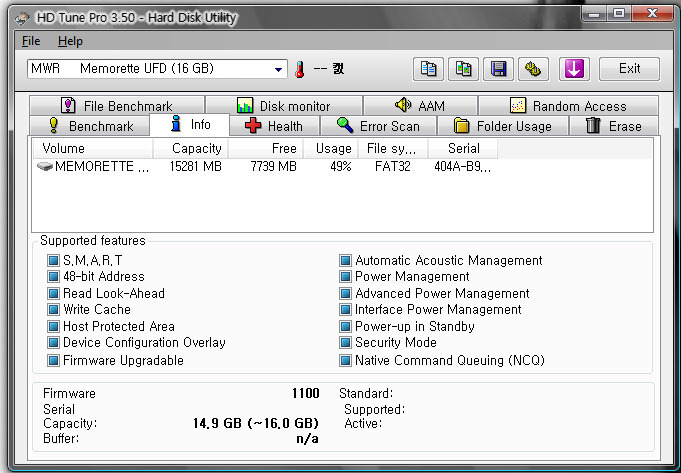Toggle the Host Protected Area checkbox
This screenshot has height=473, width=681.
(x=53, y=327)
